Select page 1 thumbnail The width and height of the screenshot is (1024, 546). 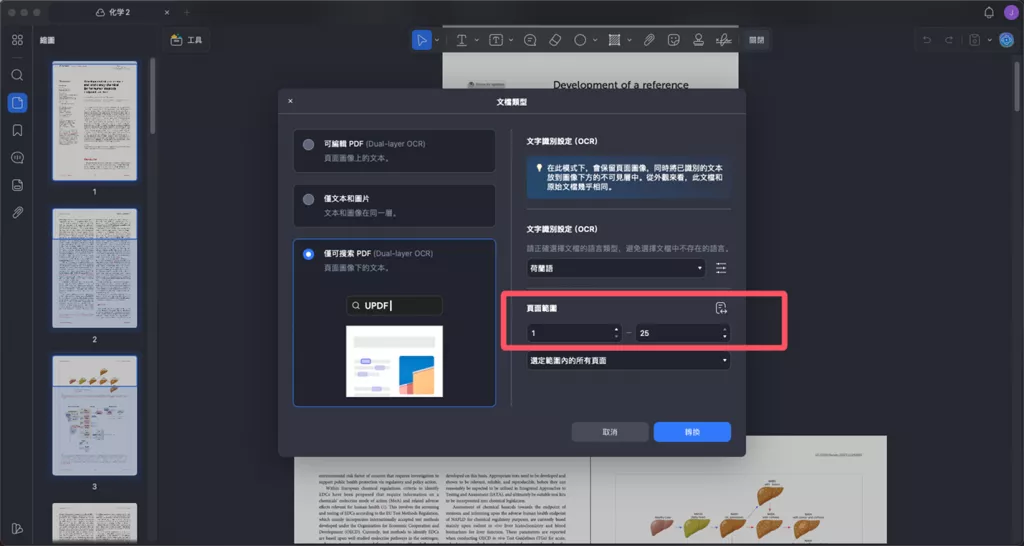95,121
